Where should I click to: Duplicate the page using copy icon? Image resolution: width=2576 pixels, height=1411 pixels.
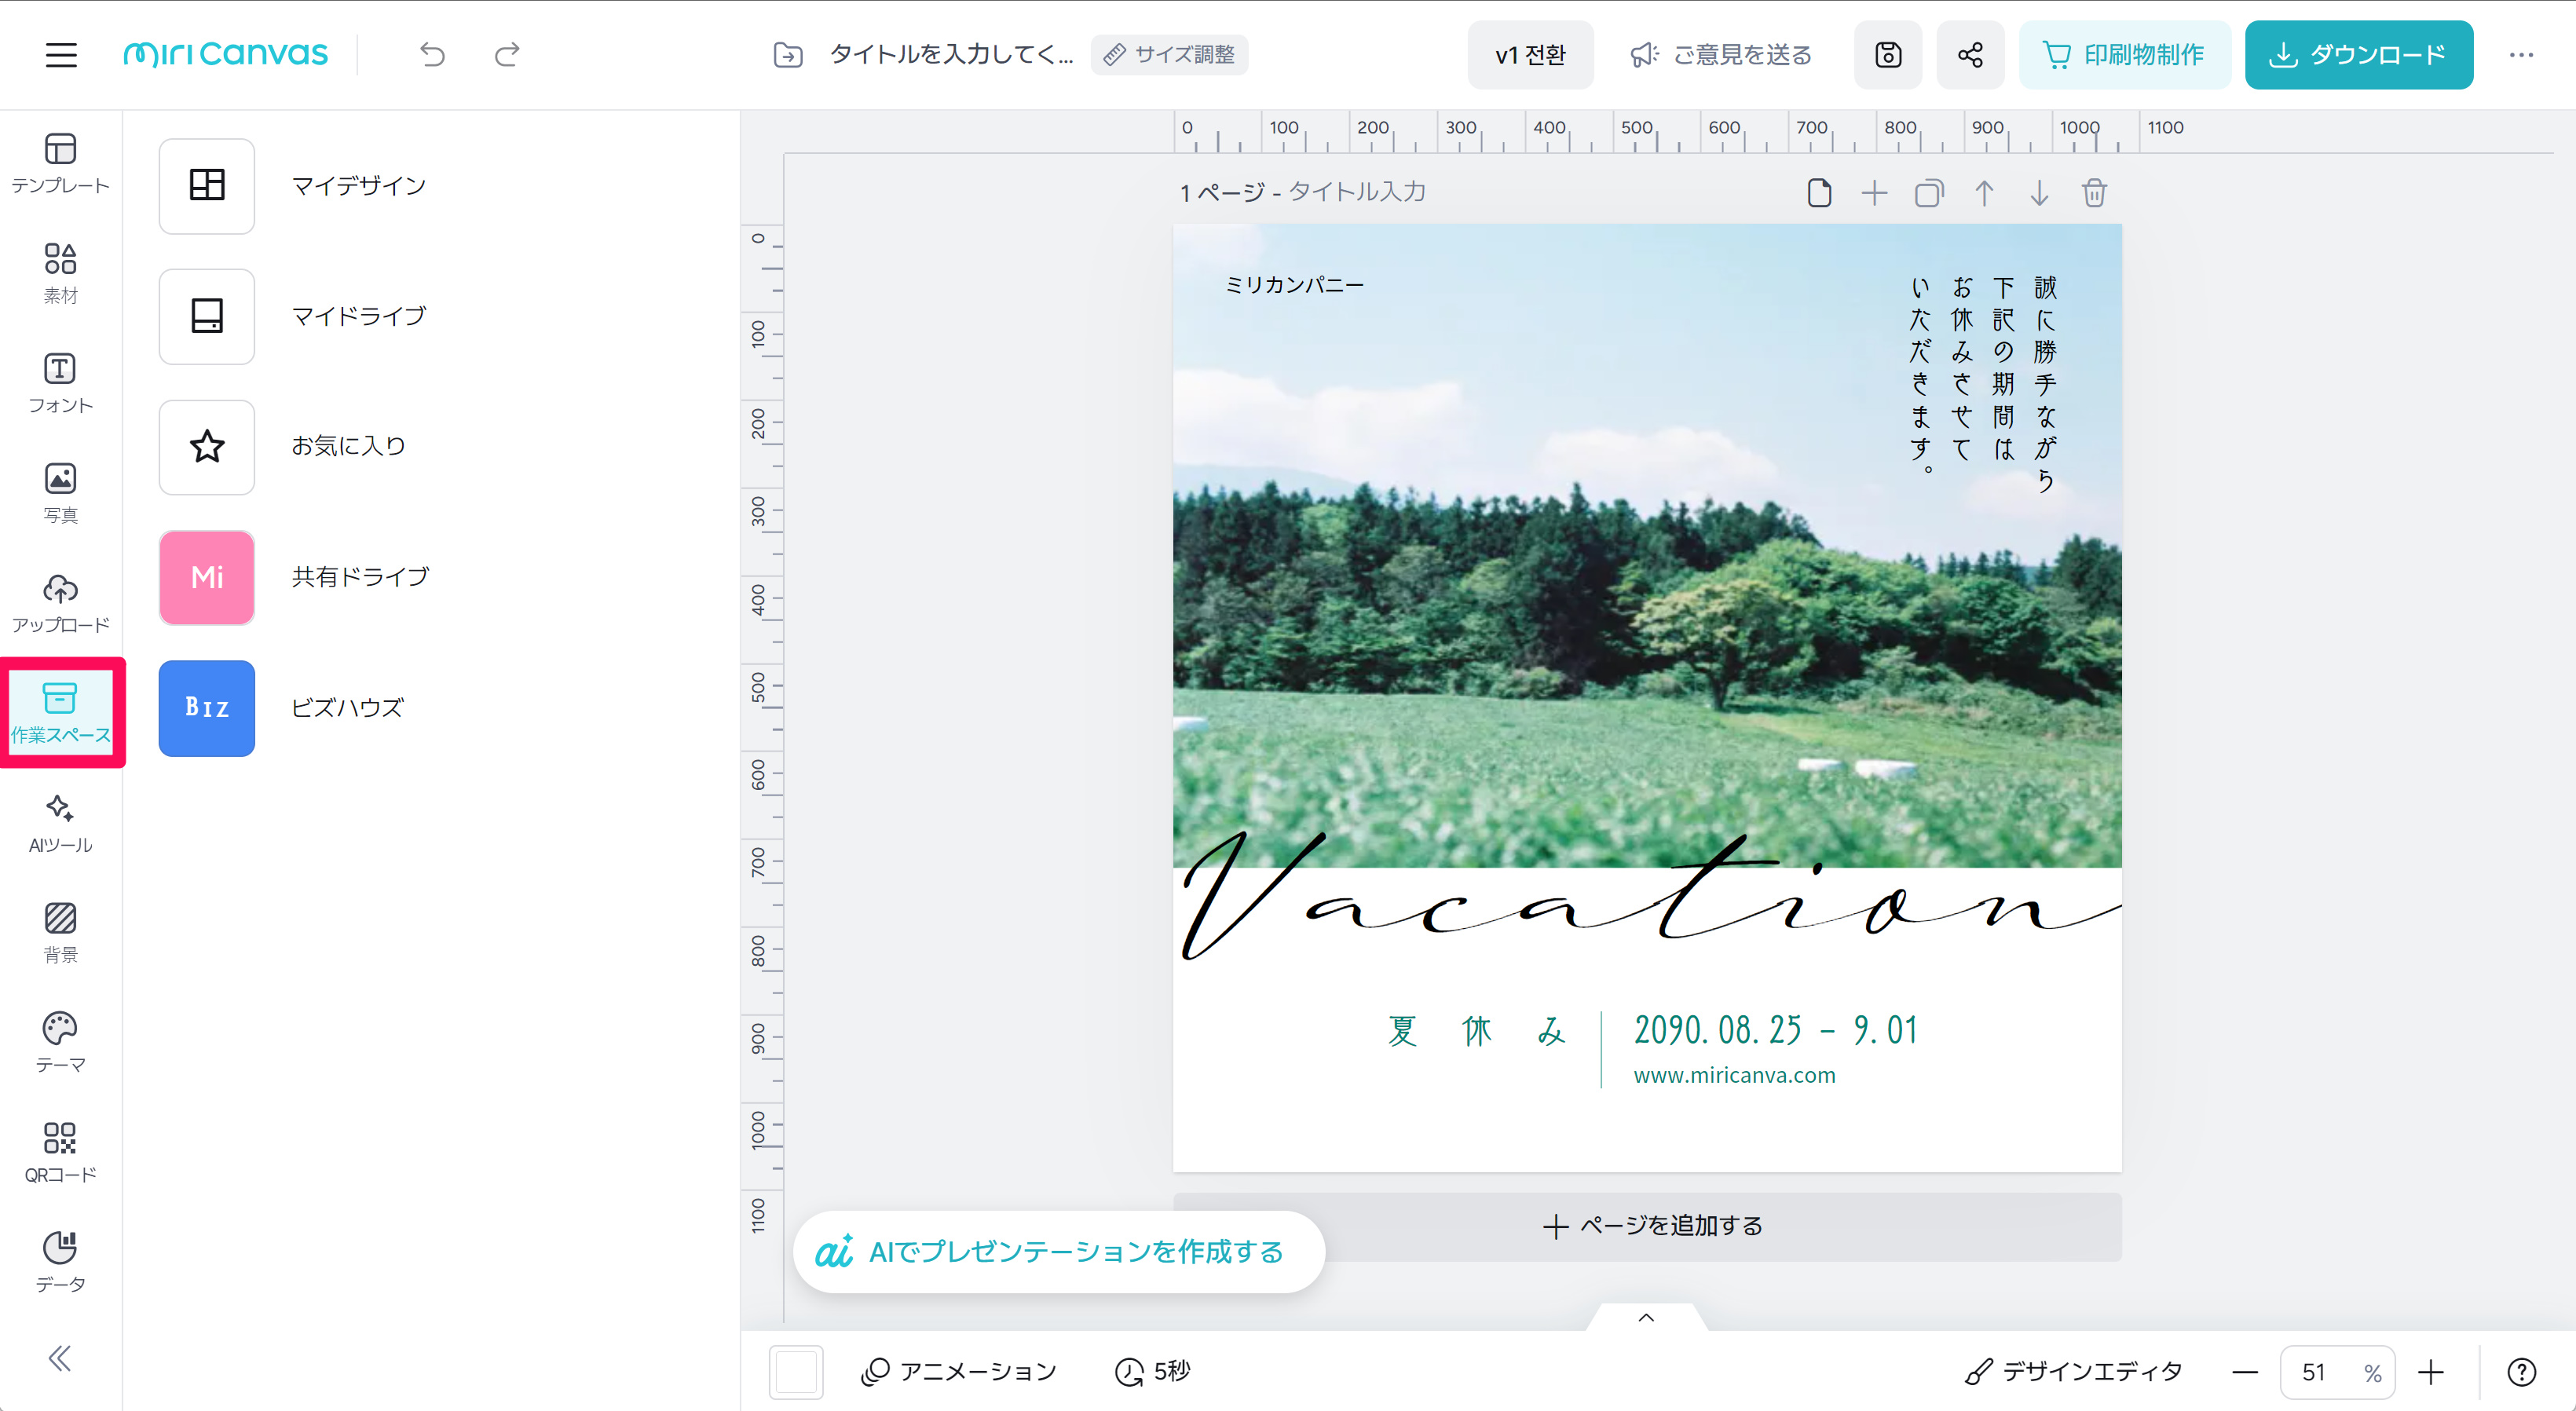[x=1928, y=192]
